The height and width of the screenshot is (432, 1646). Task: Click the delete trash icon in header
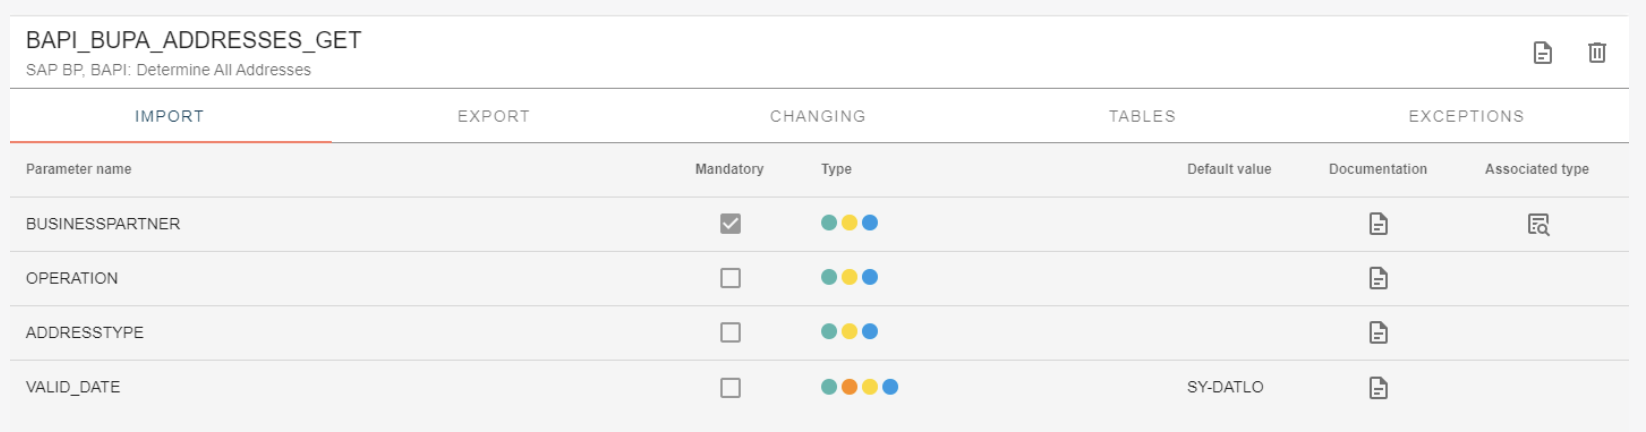coord(1597,53)
